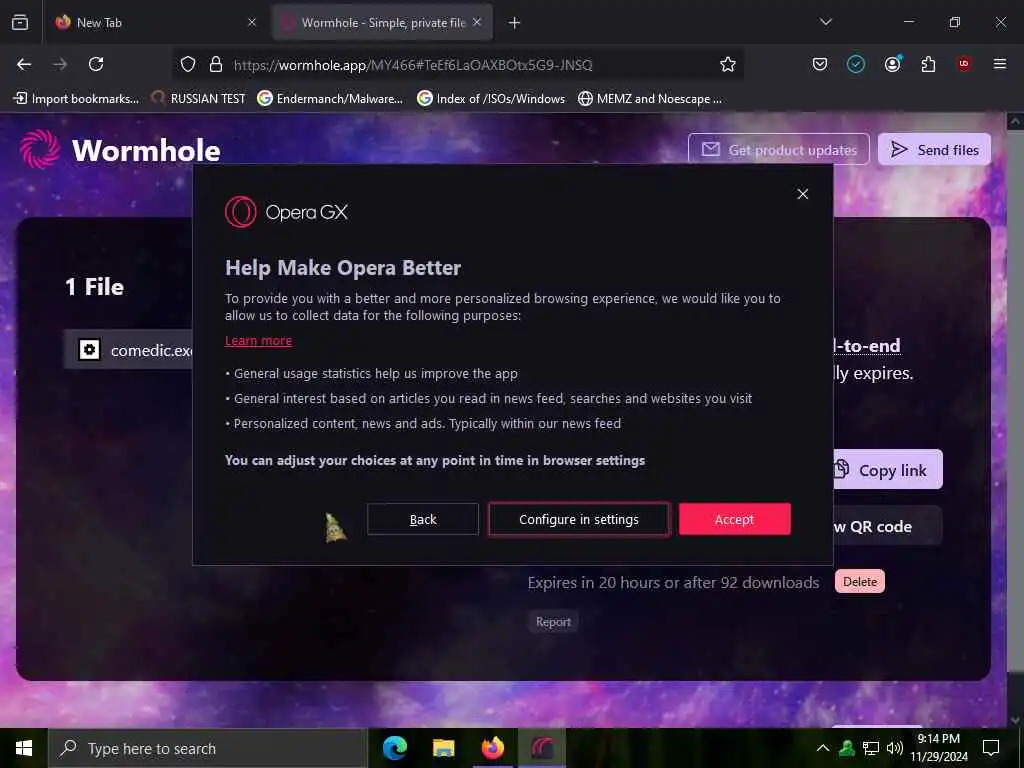Screen dimensions: 1024x768
Task: Click Configure in settings button
Action: (x=579, y=519)
